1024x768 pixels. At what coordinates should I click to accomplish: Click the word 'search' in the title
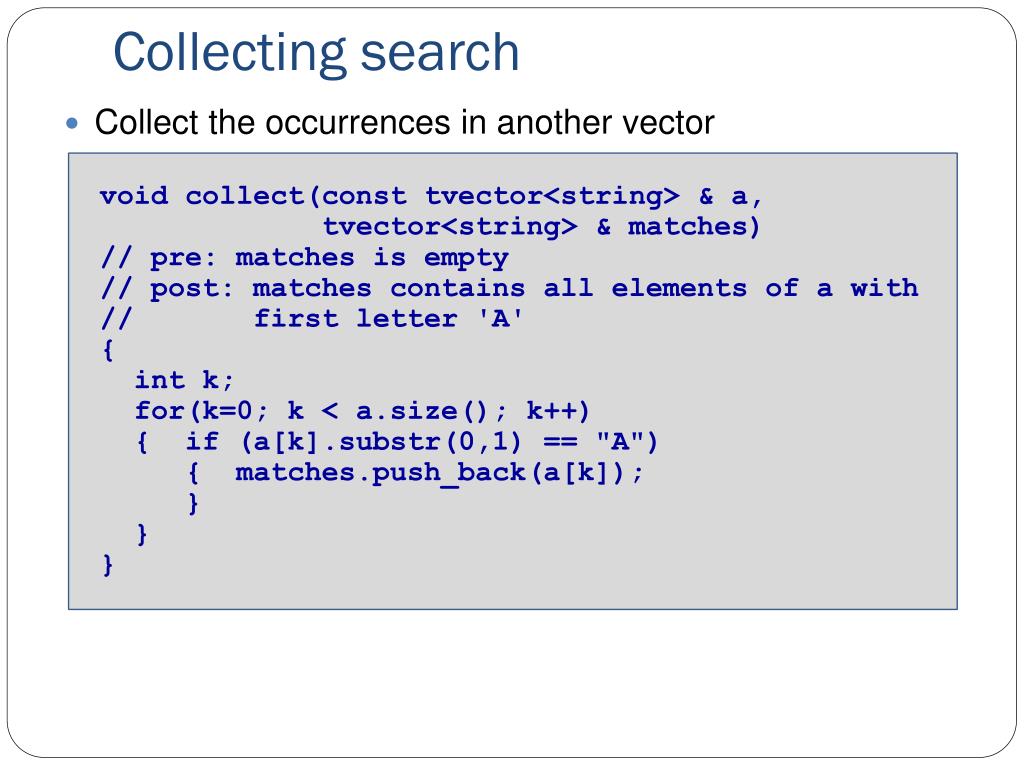pos(440,52)
